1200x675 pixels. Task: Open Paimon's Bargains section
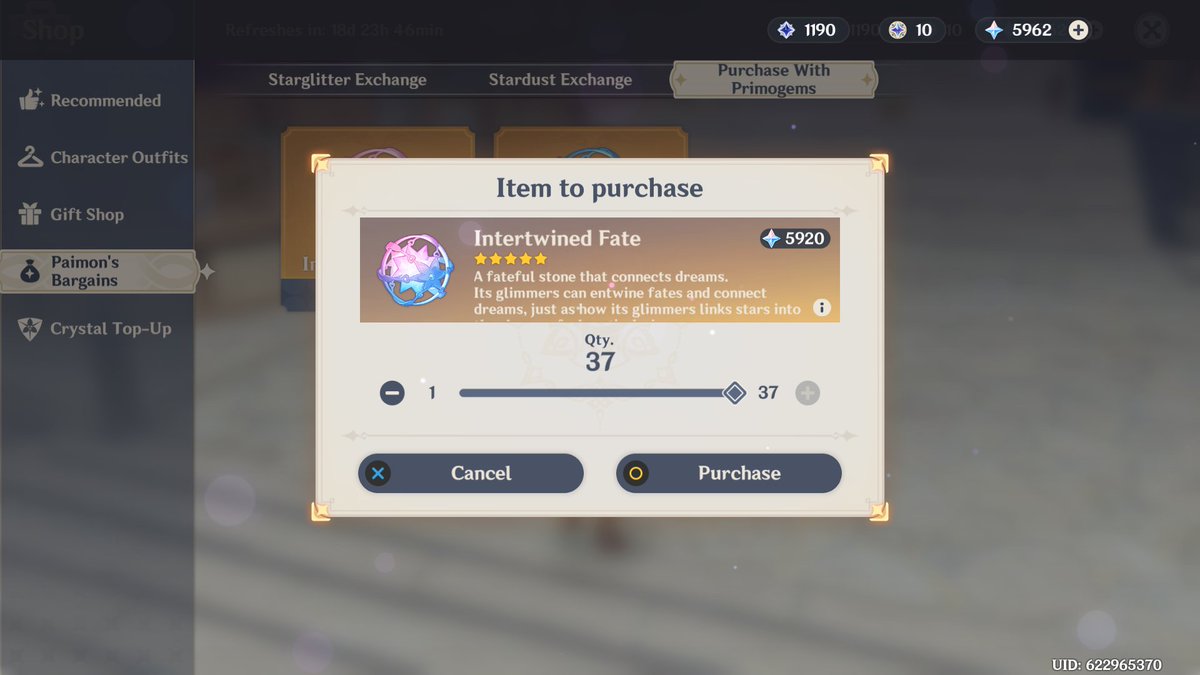[x=98, y=271]
